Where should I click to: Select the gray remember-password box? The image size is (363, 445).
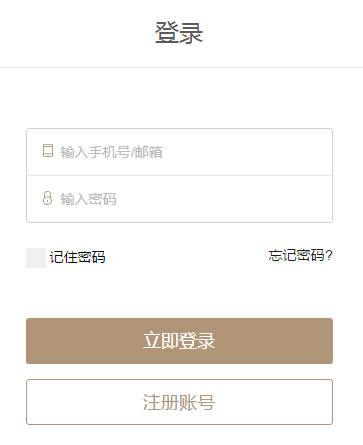point(36,258)
